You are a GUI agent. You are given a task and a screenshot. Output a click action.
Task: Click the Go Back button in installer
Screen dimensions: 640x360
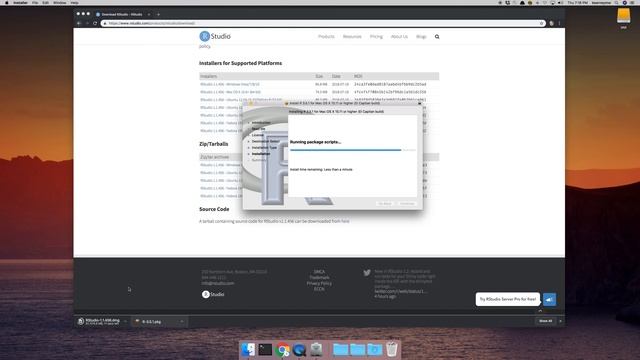click(385, 203)
